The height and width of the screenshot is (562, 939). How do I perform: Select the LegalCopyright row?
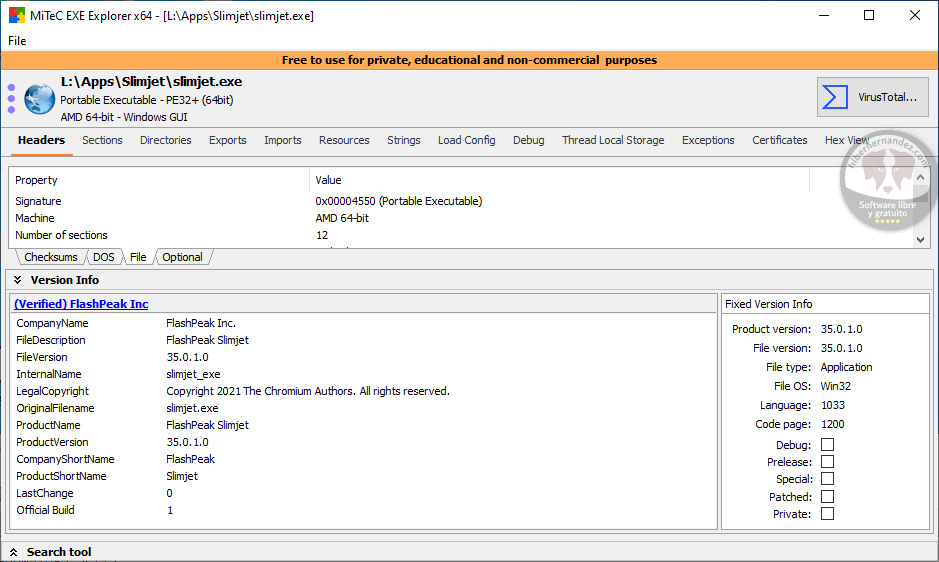[364, 391]
